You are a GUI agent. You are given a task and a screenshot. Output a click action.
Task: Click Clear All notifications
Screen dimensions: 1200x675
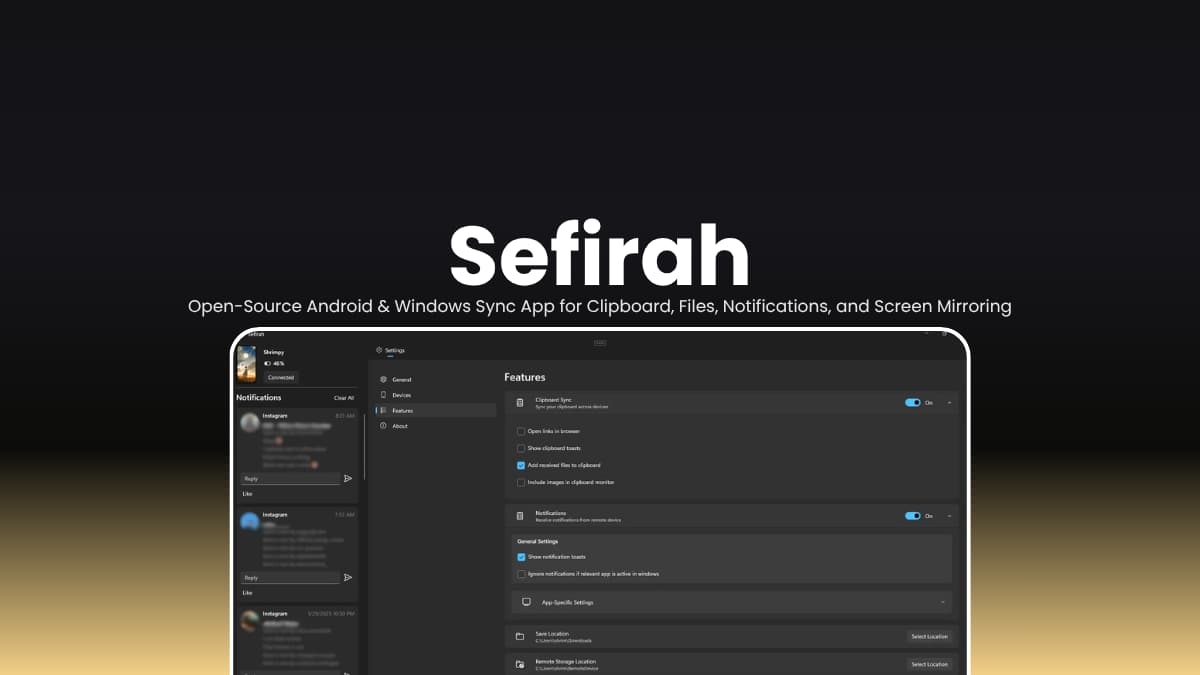pyautogui.click(x=344, y=398)
